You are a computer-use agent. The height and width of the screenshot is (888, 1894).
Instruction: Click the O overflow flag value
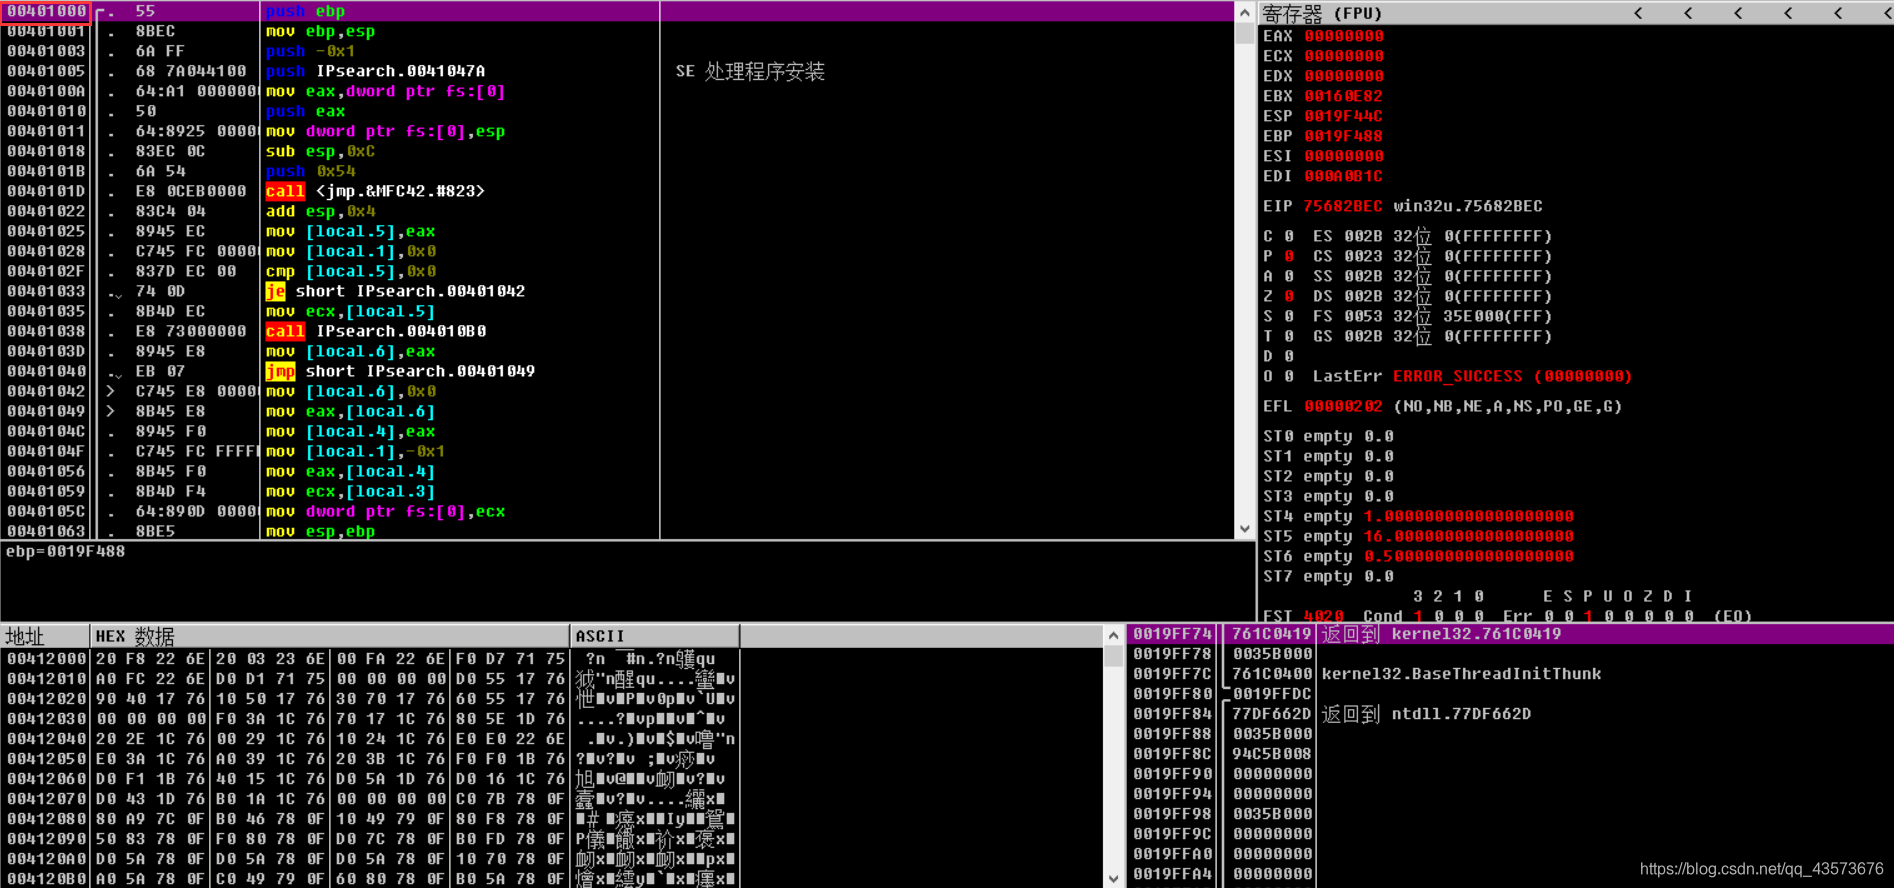tap(1289, 376)
